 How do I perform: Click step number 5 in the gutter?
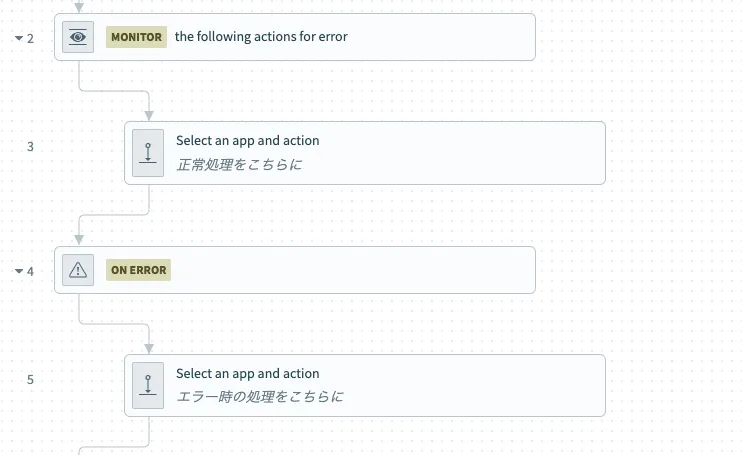(30, 379)
